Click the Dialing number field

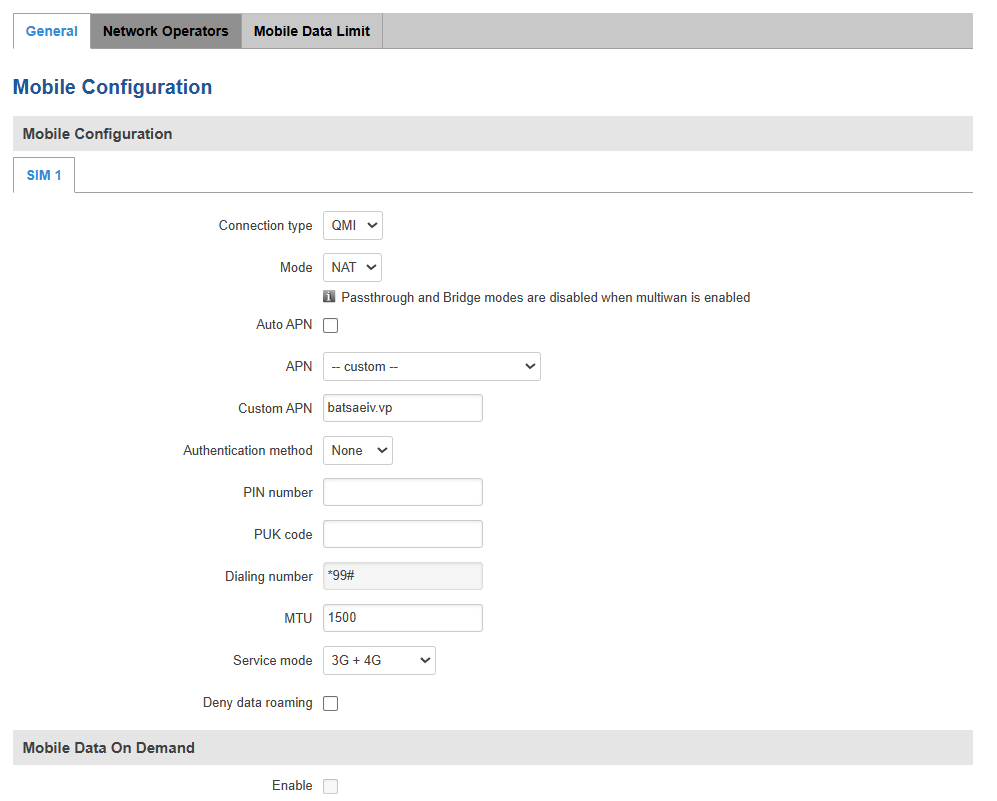[x=402, y=577]
